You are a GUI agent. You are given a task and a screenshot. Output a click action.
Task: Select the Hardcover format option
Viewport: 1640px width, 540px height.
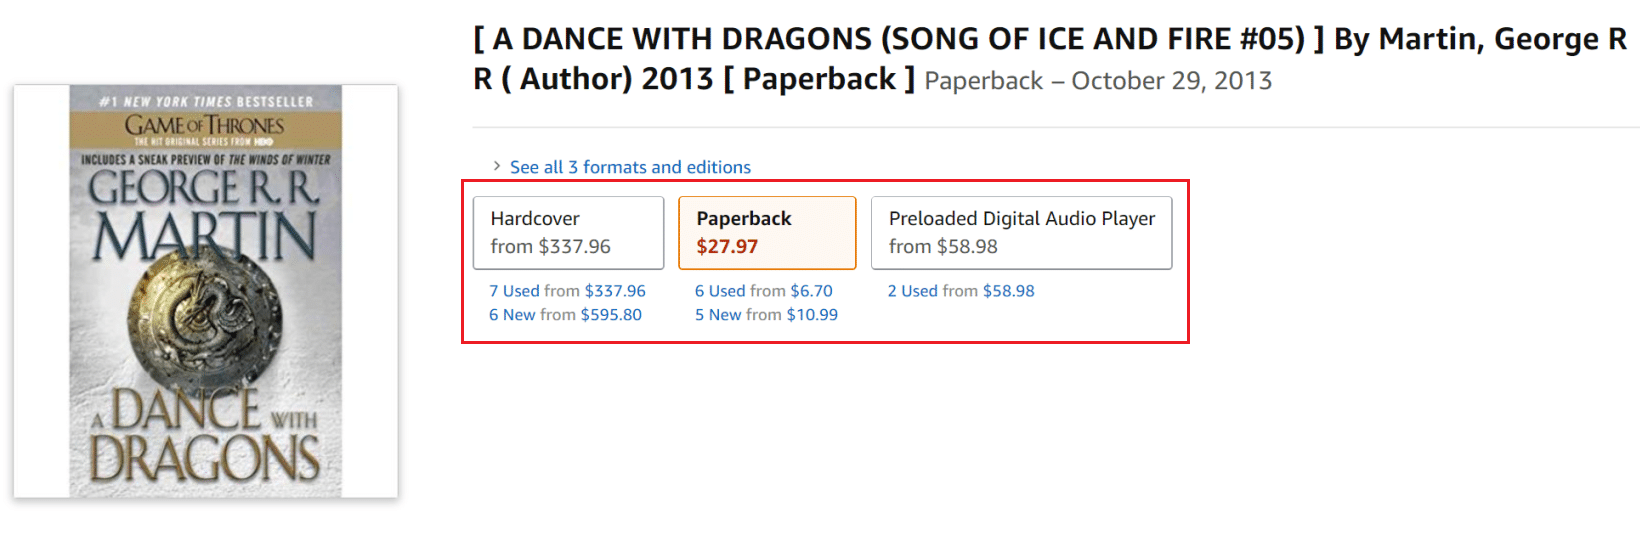tap(568, 232)
